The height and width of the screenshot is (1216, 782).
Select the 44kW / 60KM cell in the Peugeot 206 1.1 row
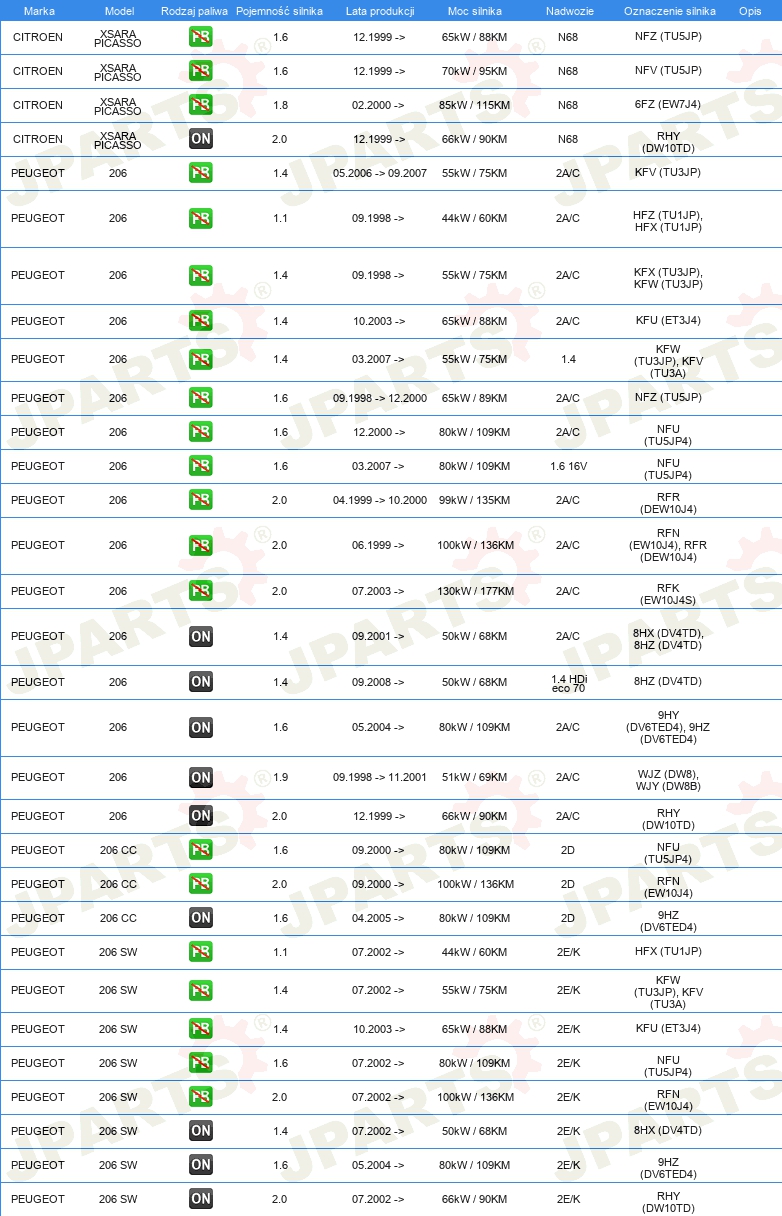click(x=474, y=219)
